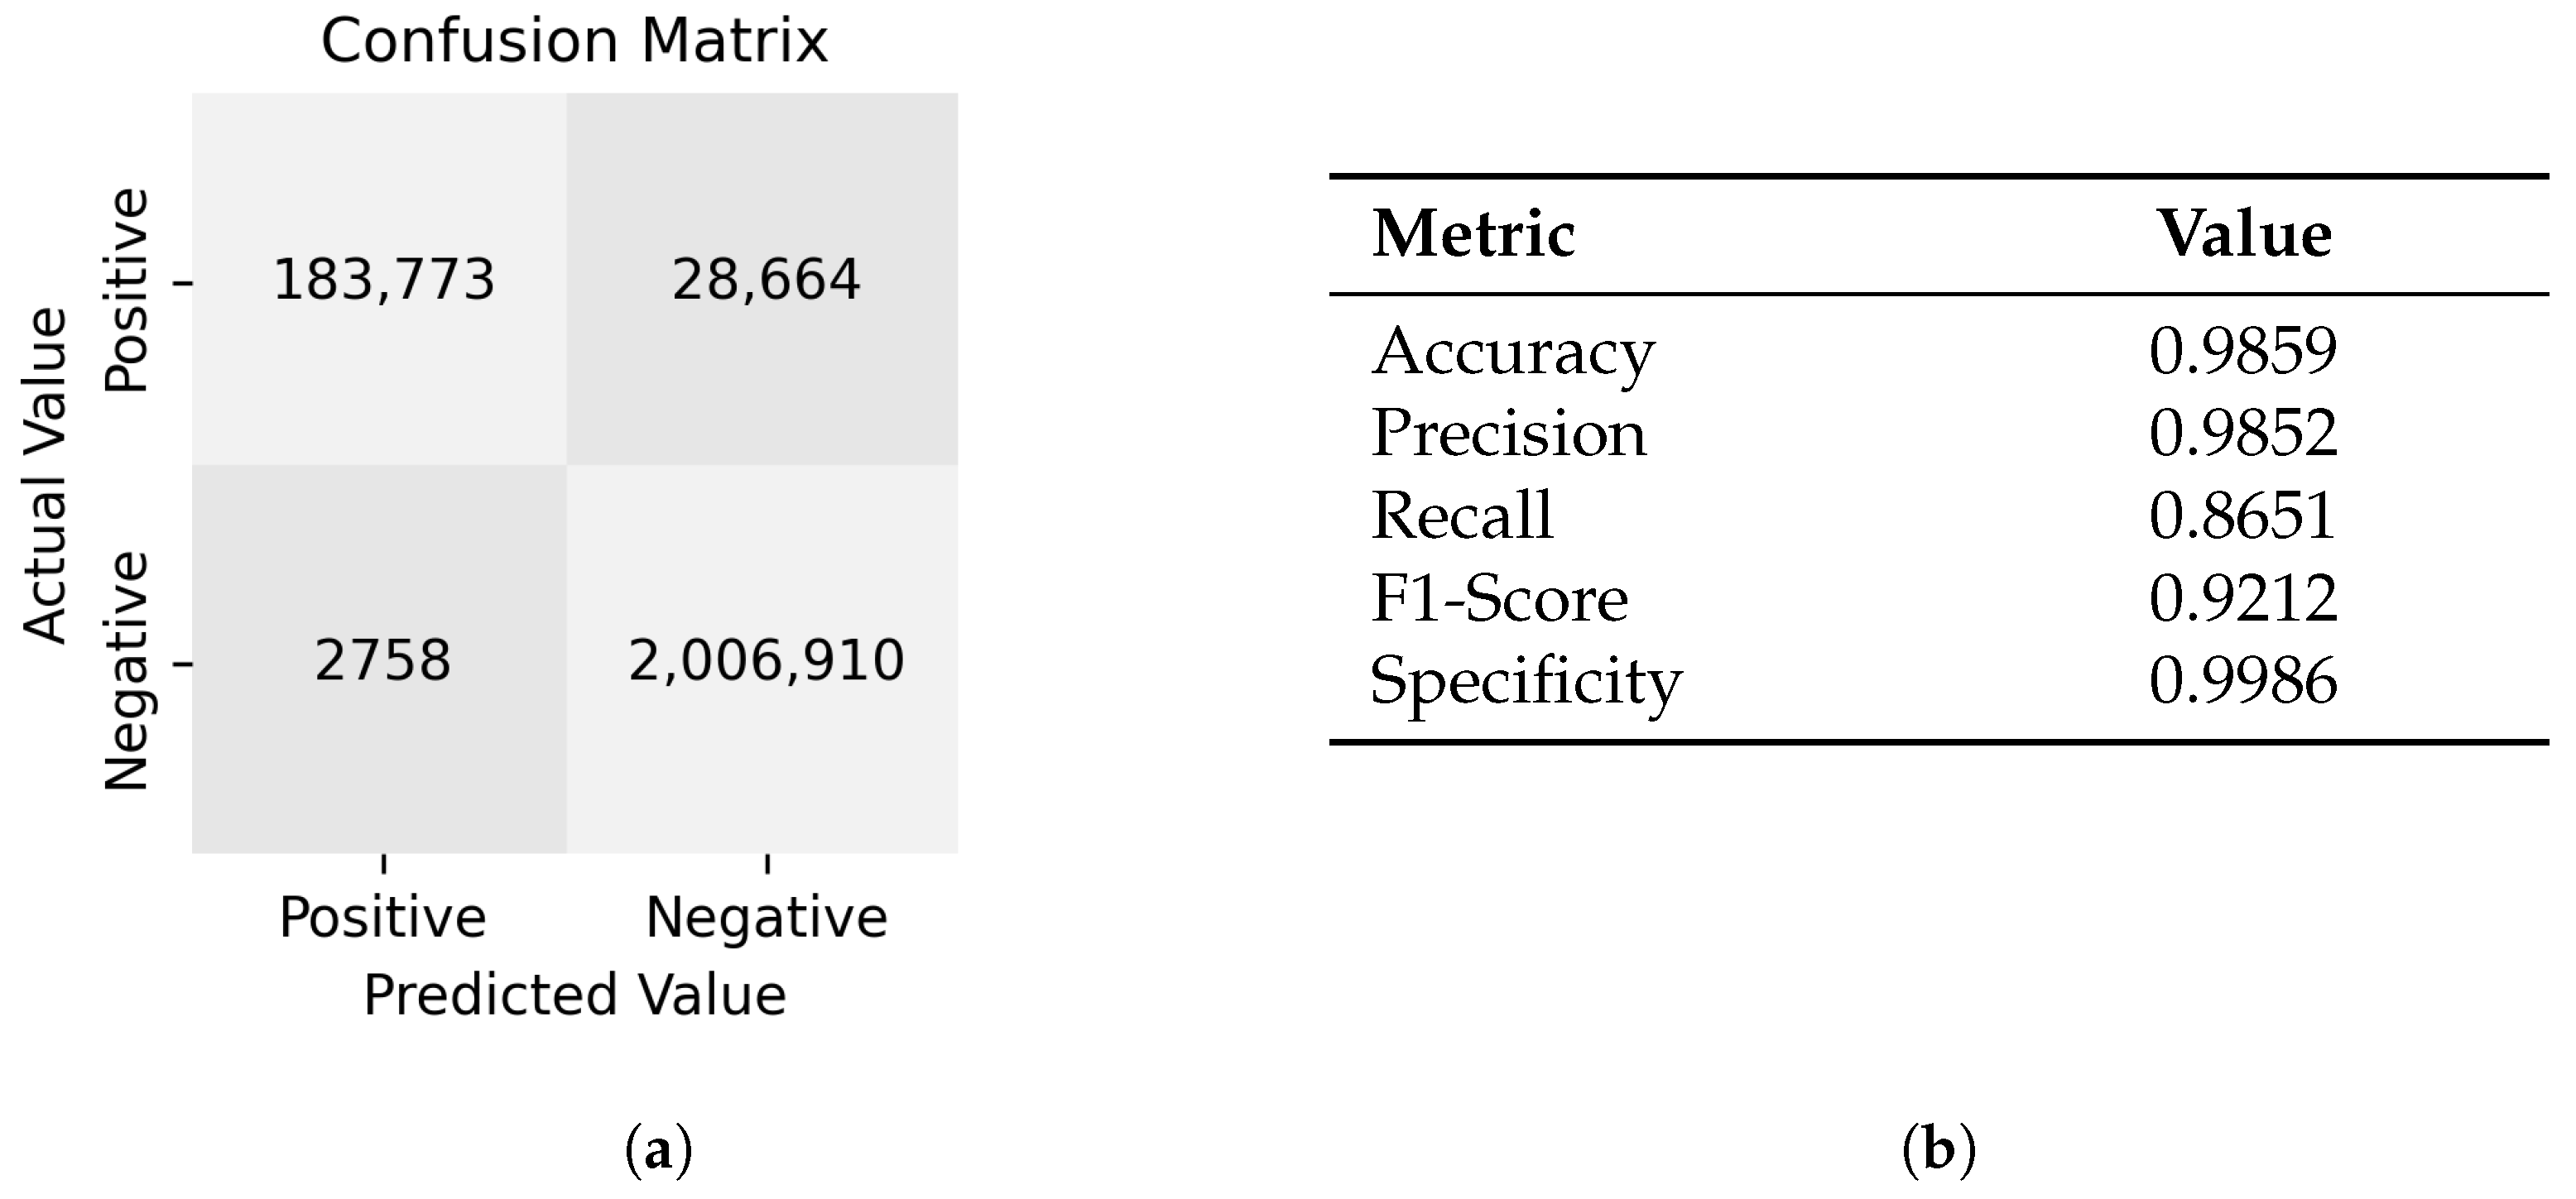Select the Recall row label

pyautogui.click(x=1462, y=515)
